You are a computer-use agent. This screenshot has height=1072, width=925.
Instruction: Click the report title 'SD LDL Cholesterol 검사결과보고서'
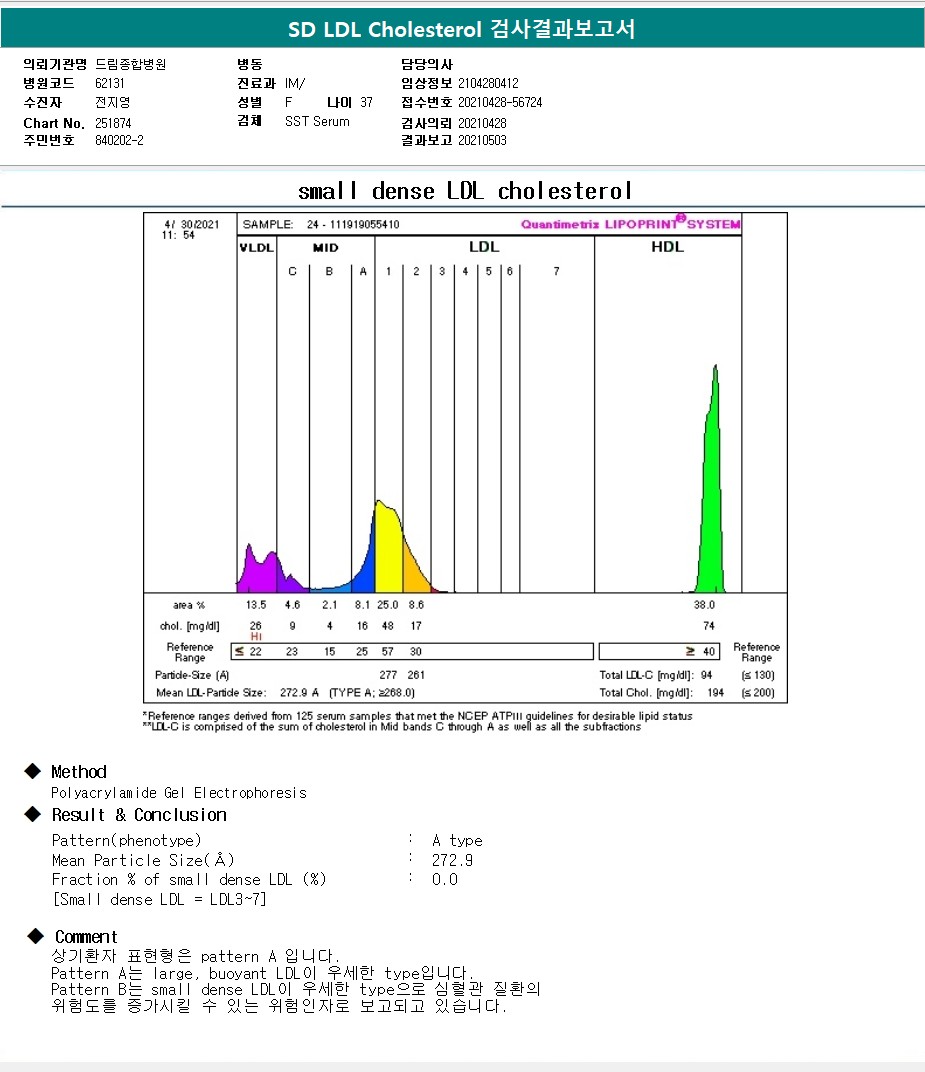(461, 29)
